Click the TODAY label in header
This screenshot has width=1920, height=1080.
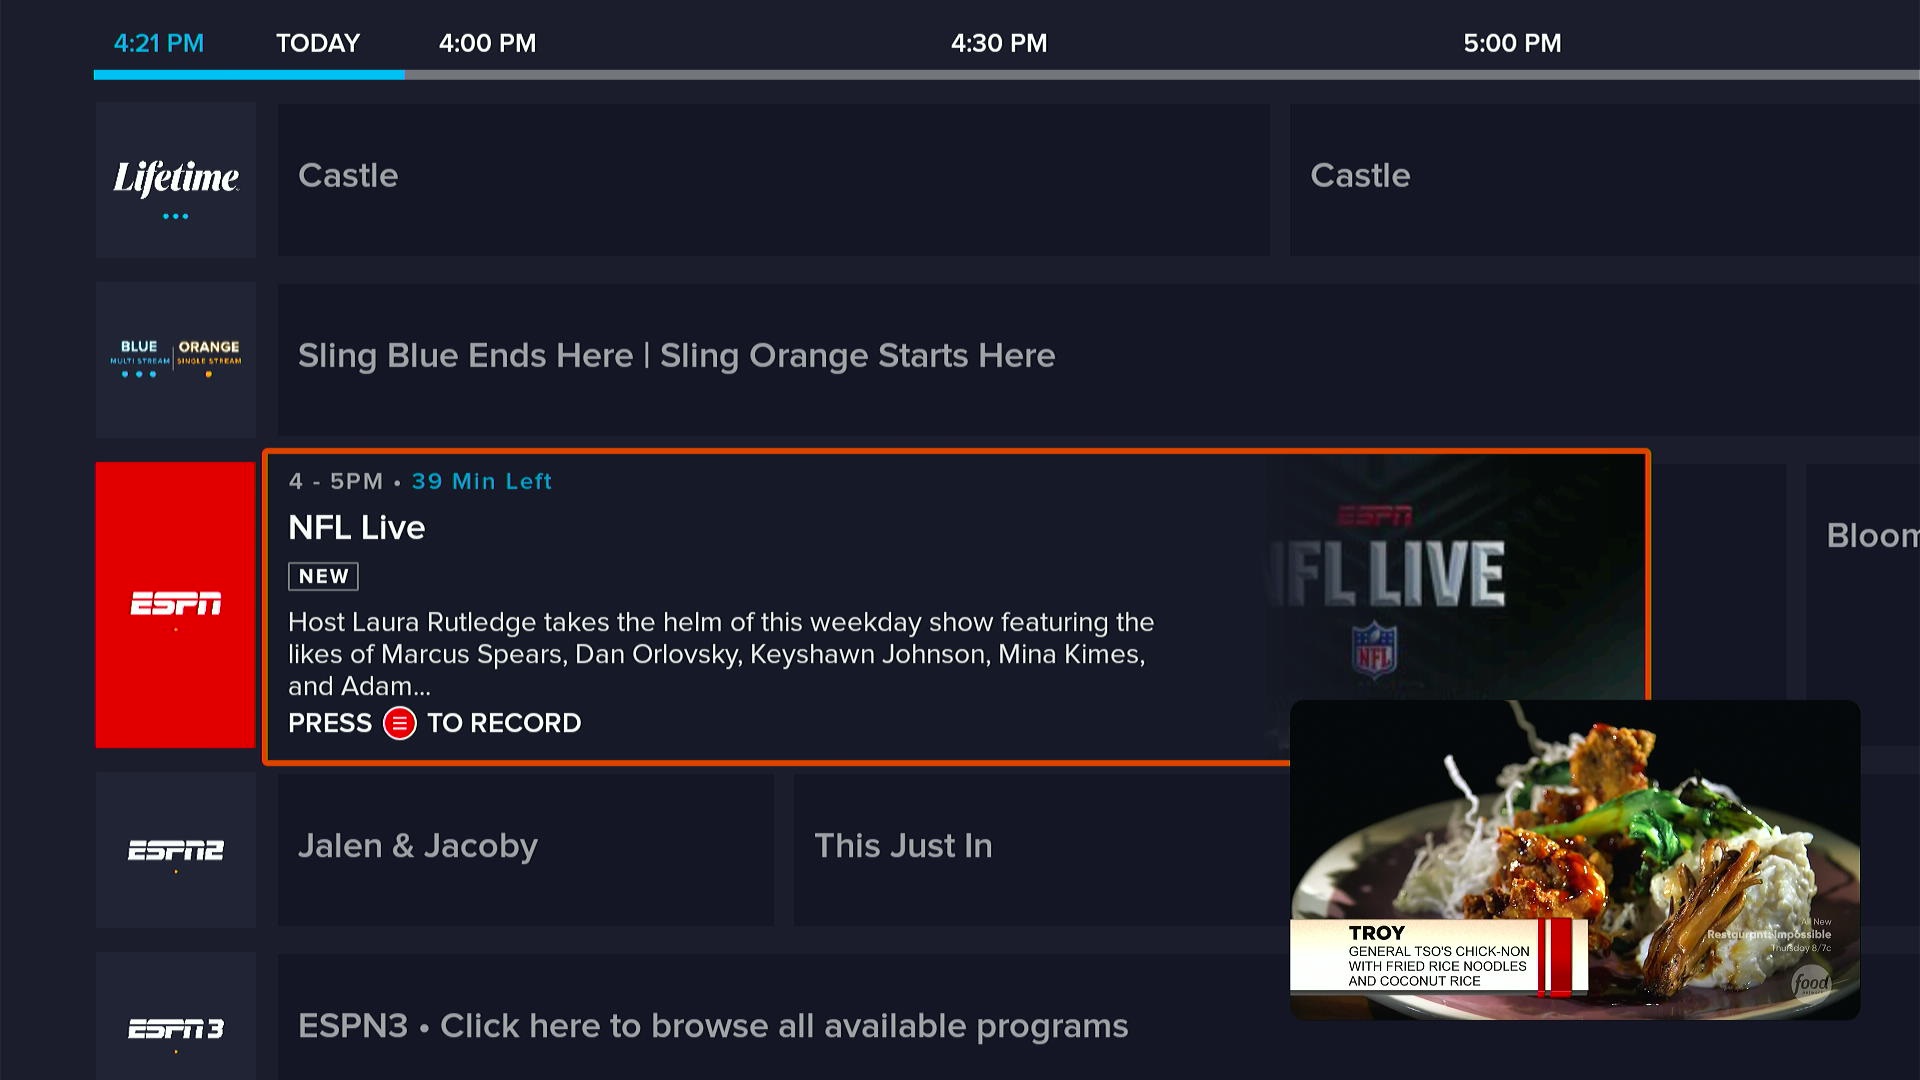click(319, 44)
